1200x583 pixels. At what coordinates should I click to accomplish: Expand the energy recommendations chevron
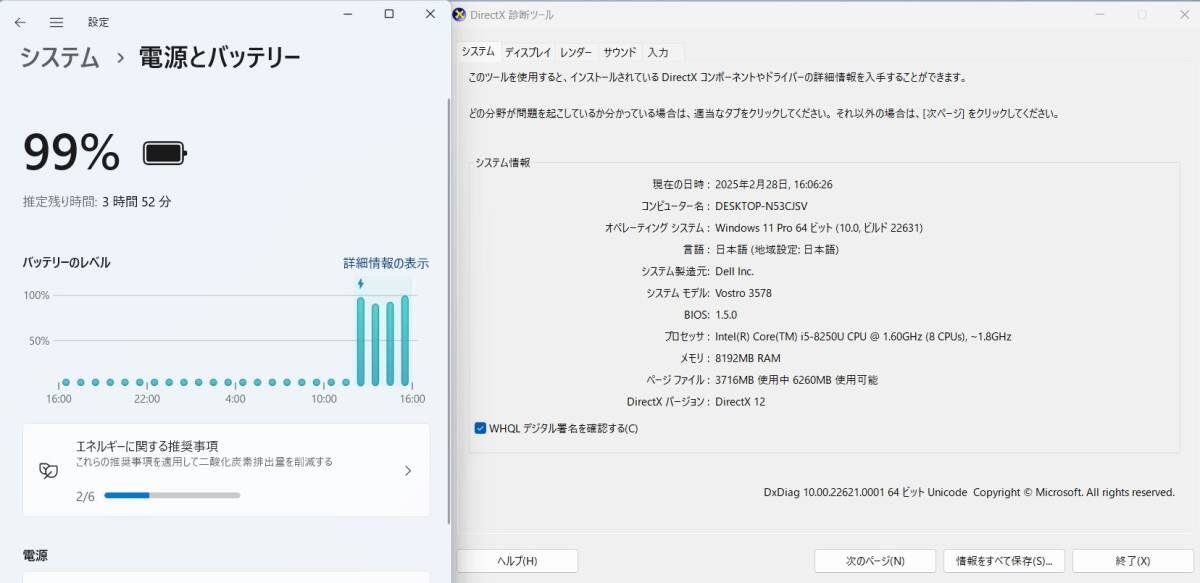(407, 470)
